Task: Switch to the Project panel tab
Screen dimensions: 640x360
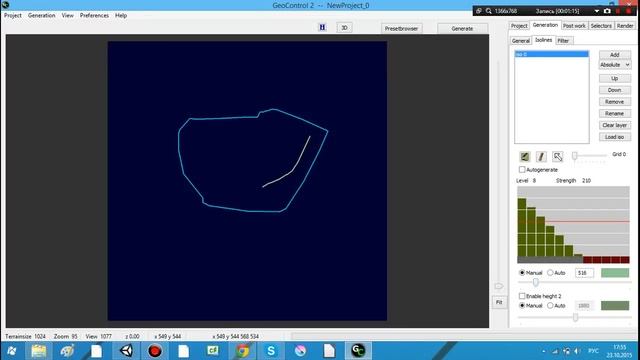Action: pyautogui.click(x=519, y=26)
